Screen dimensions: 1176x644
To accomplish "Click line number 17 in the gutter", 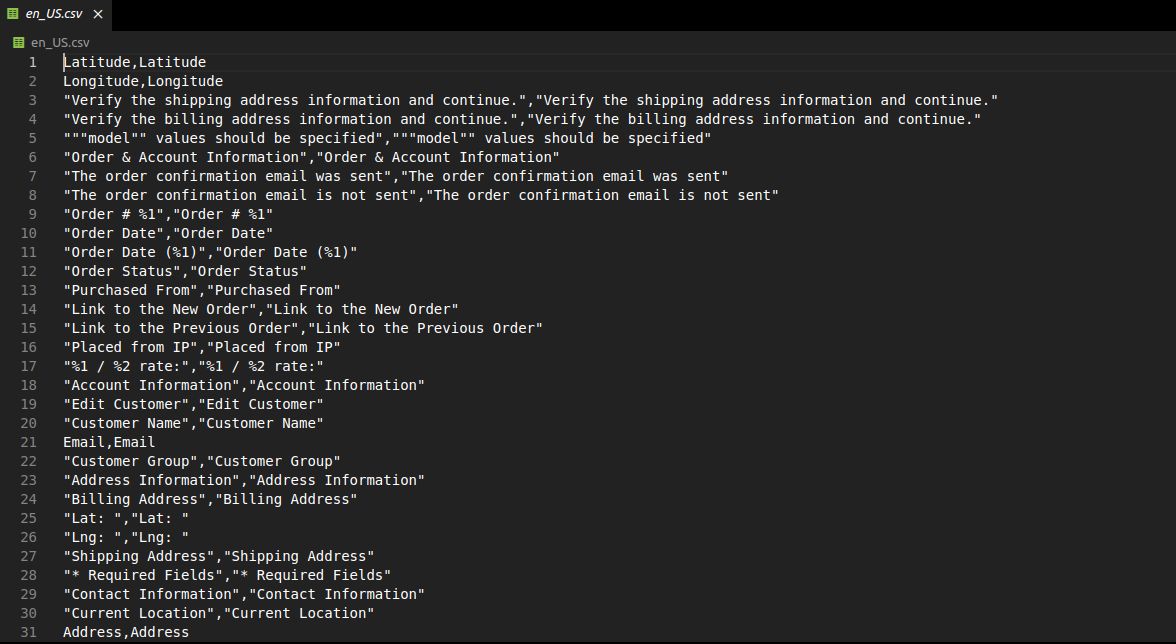I will click(28, 366).
